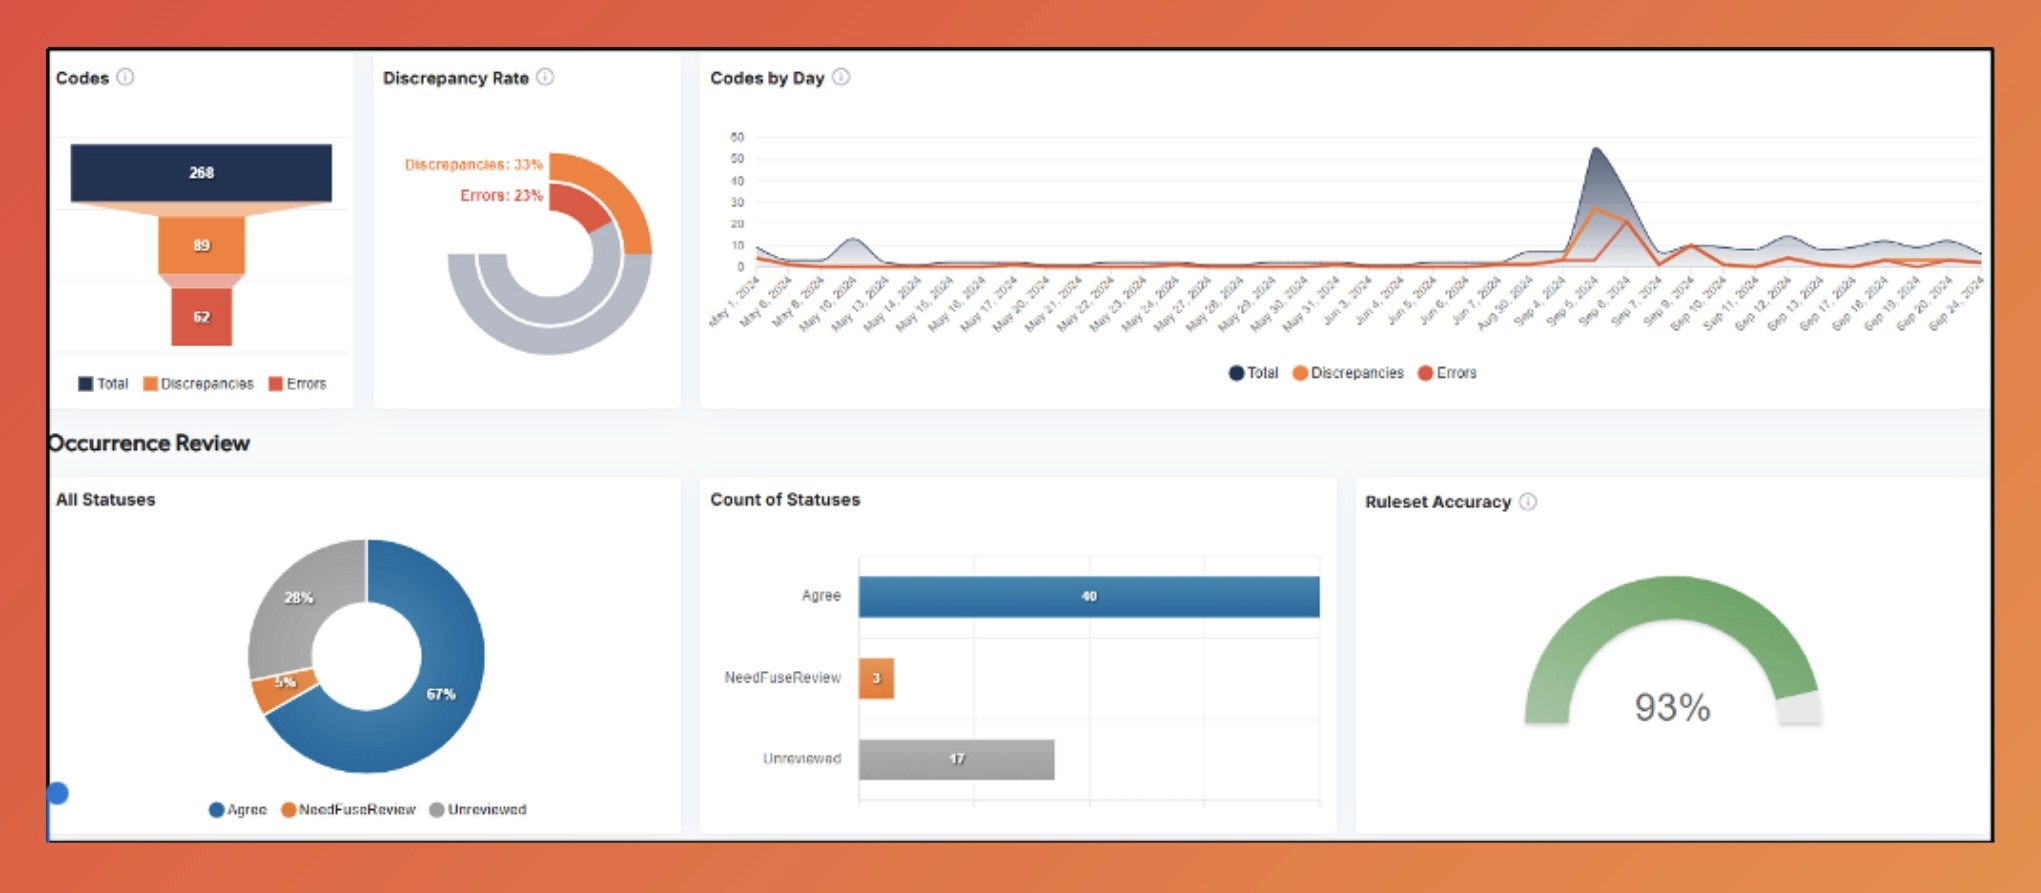Image resolution: width=2041 pixels, height=893 pixels.
Task: Toggle NeedFuseReview legend under All Statuses donut
Action: pyautogui.click(x=348, y=810)
